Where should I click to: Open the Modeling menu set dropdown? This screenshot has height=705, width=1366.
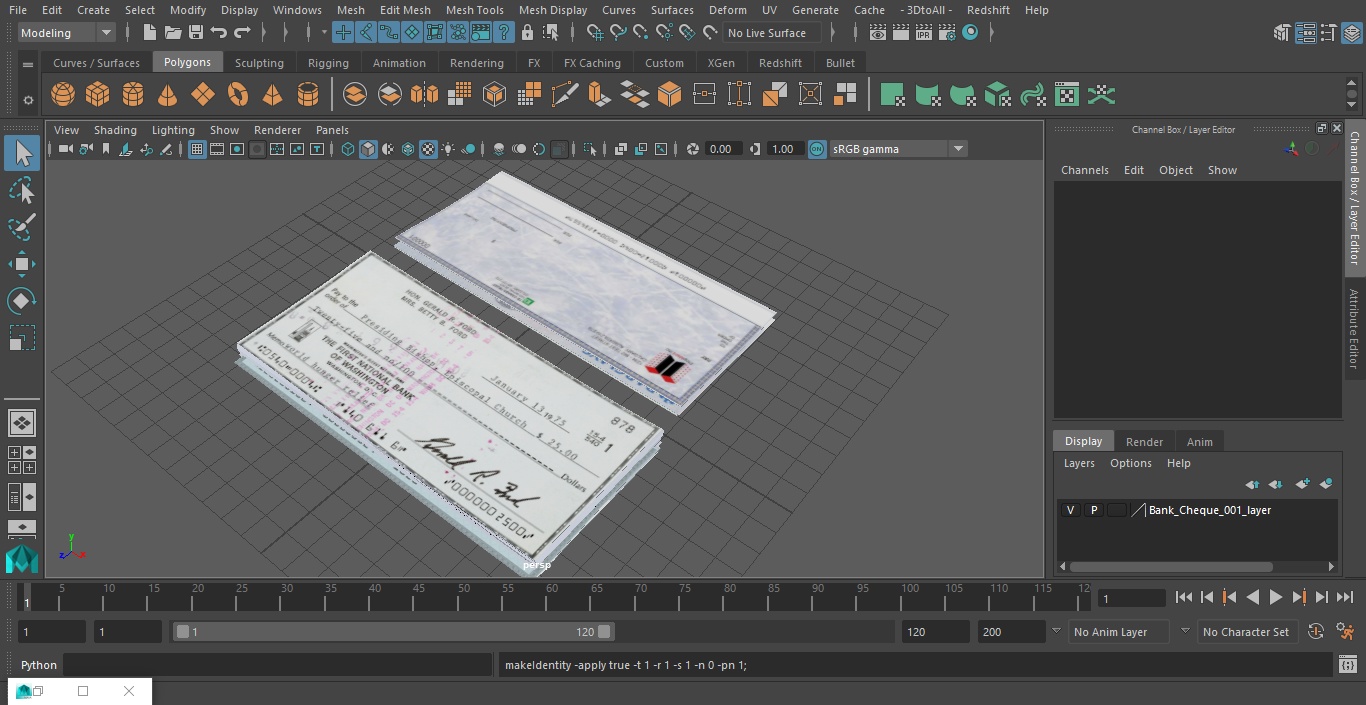(67, 33)
